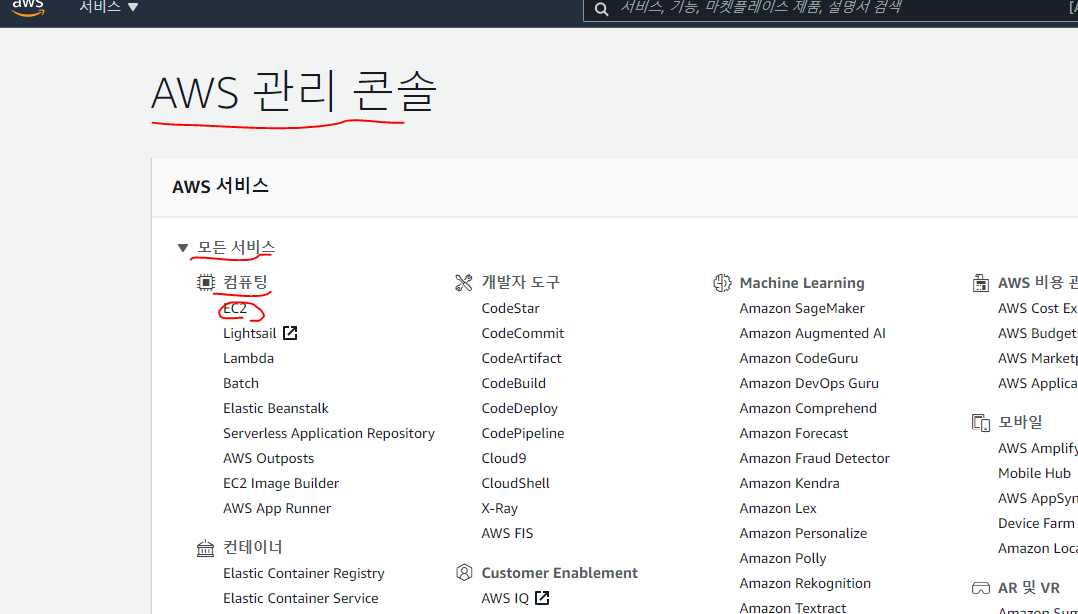The height and width of the screenshot is (614, 1078).
Task: Click the 컴퓨팅 category heading
Action: click(x=245, y=283)
